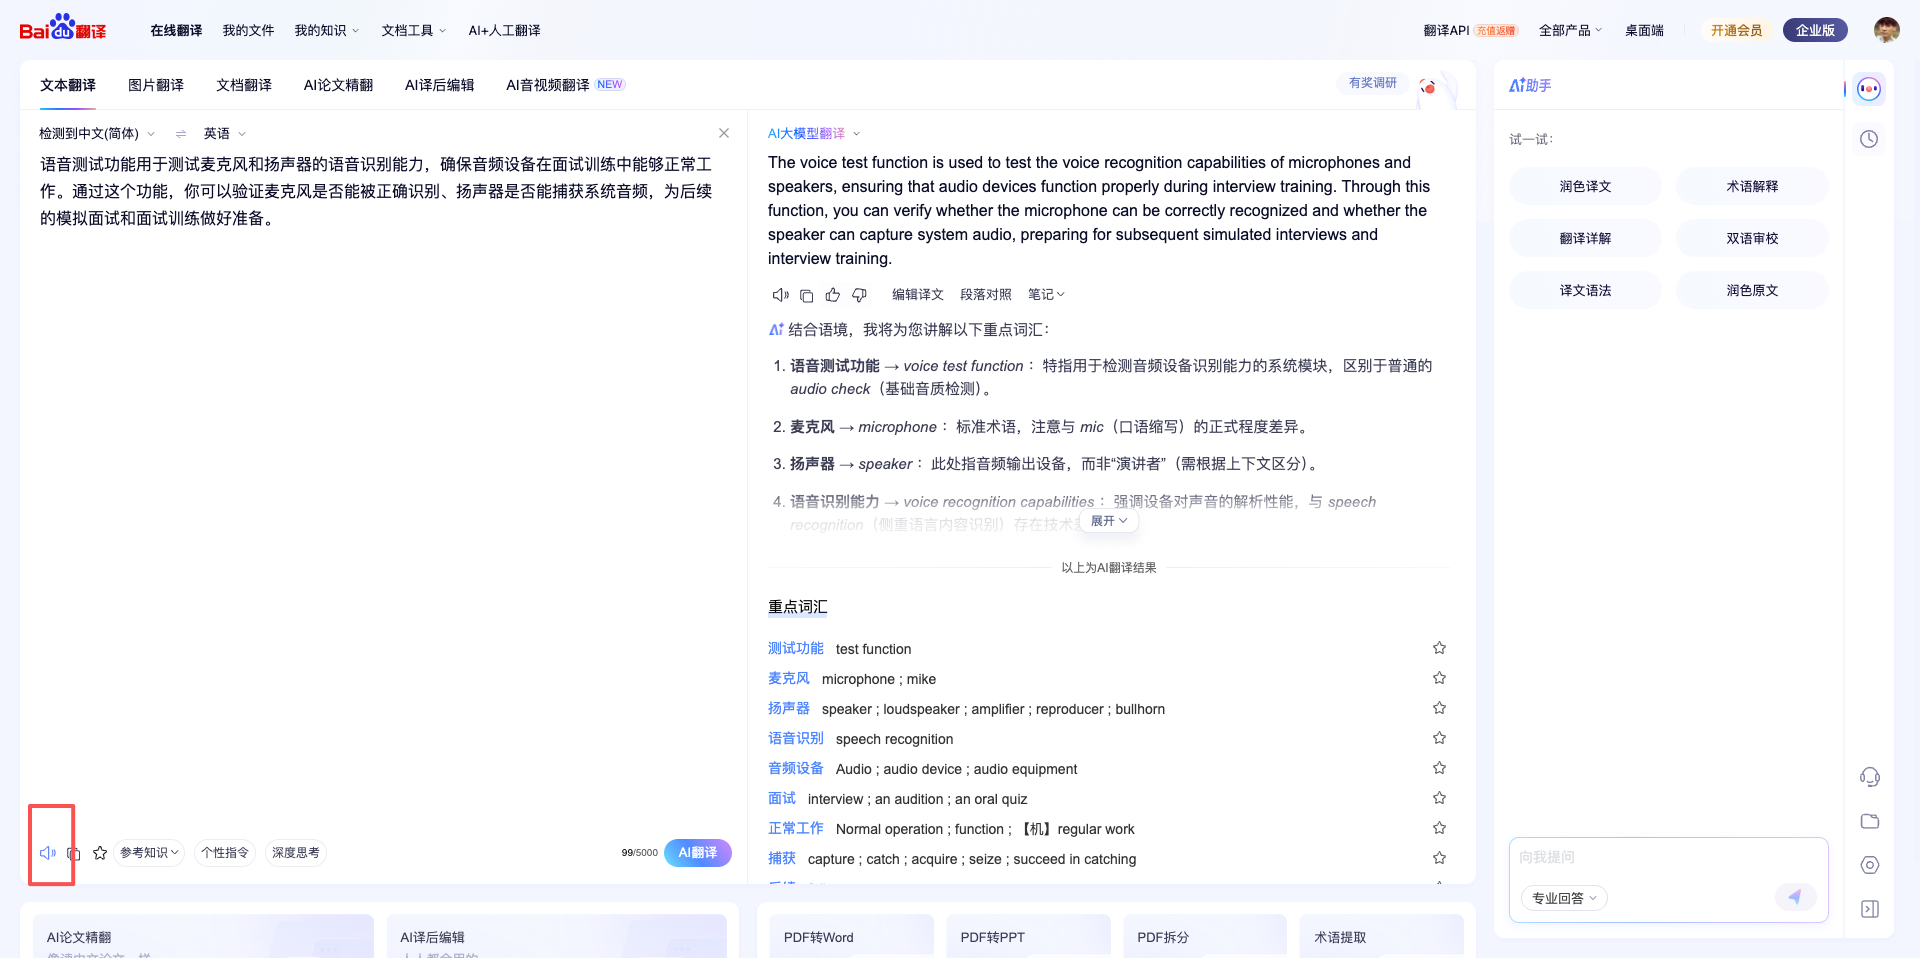Open the customer support headset icon
The width and height of the screenshot is (1920, 958).
(1869, 777)
